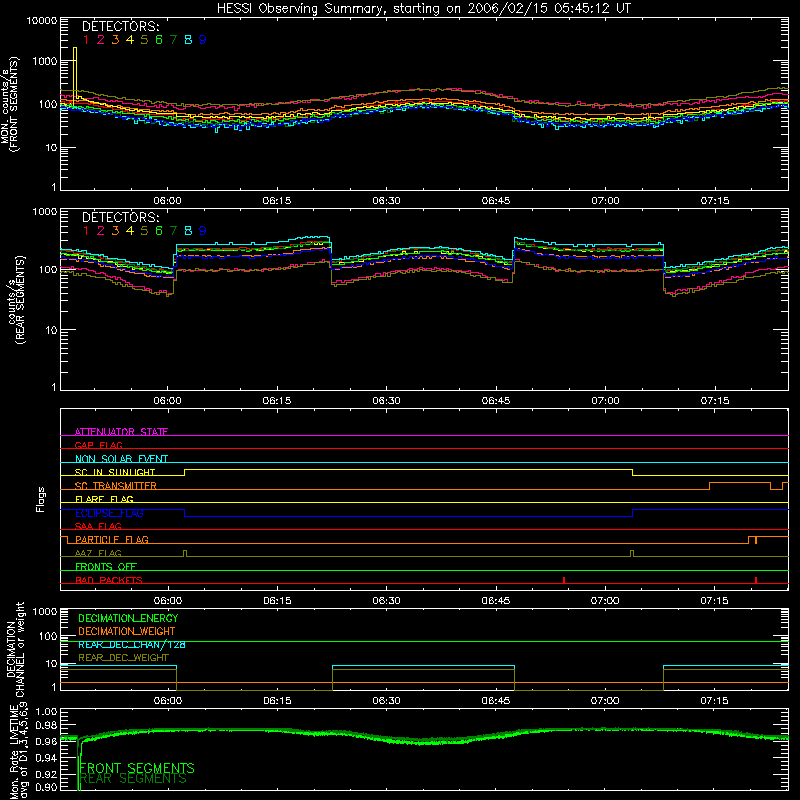Click the 0.98 tick on the livetime axis
This screenshot has height=800, width=800.
click(x=48, y=725)
